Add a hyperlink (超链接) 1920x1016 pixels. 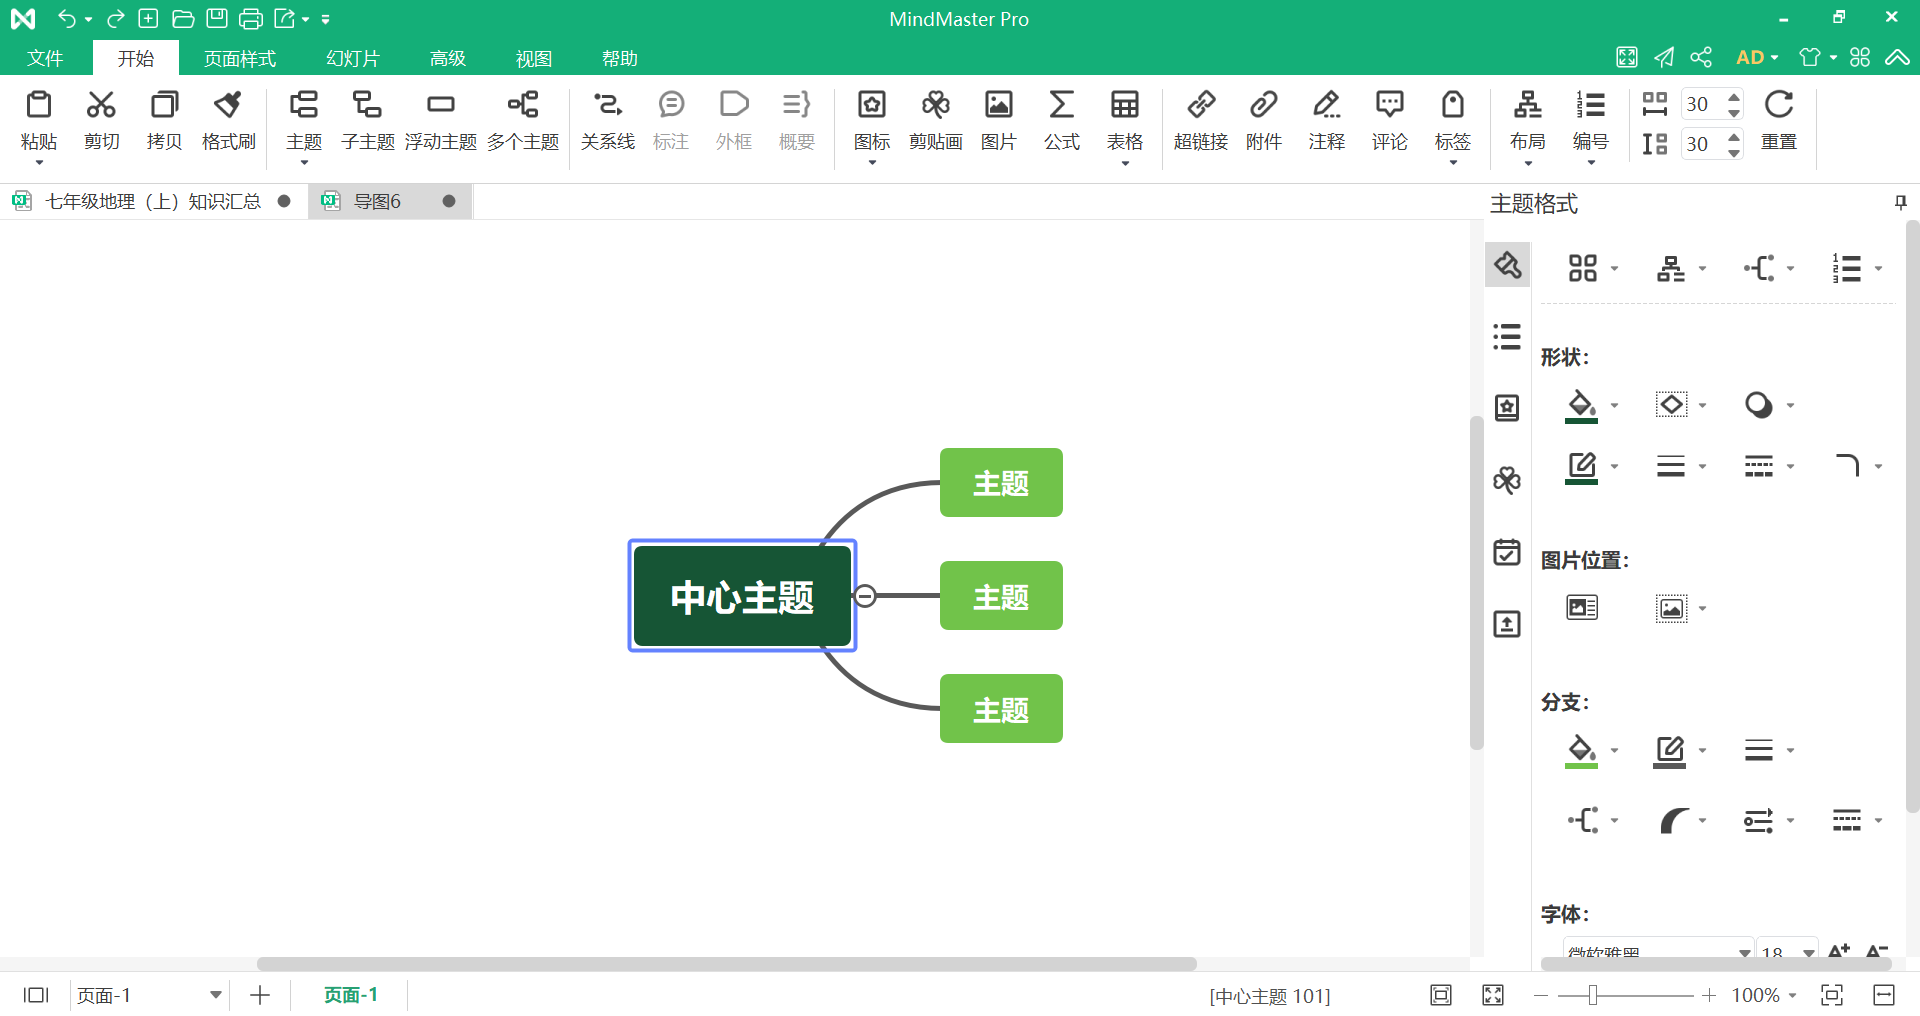[1201, 122]
